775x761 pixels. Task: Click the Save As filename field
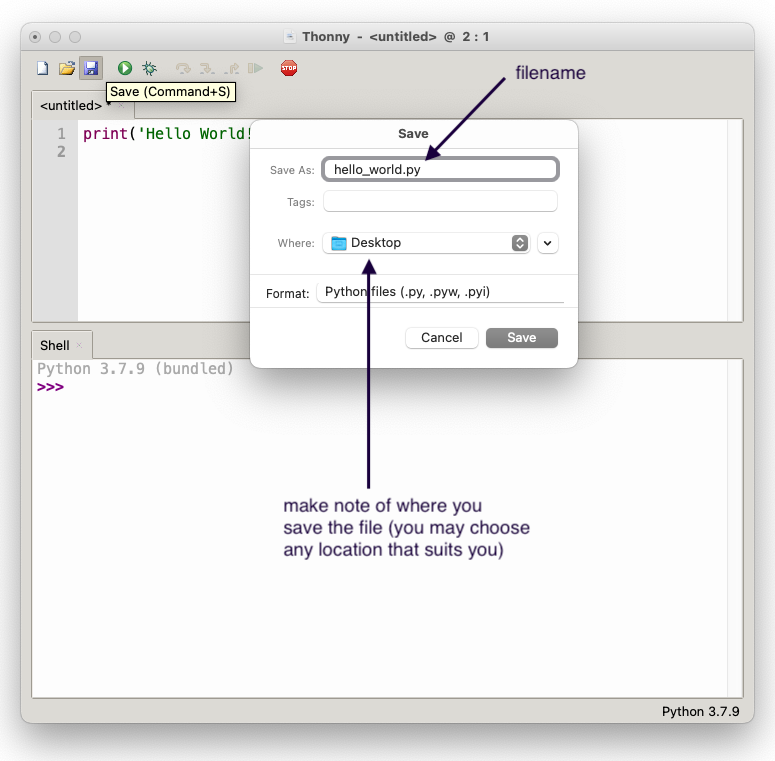point(440,169)
